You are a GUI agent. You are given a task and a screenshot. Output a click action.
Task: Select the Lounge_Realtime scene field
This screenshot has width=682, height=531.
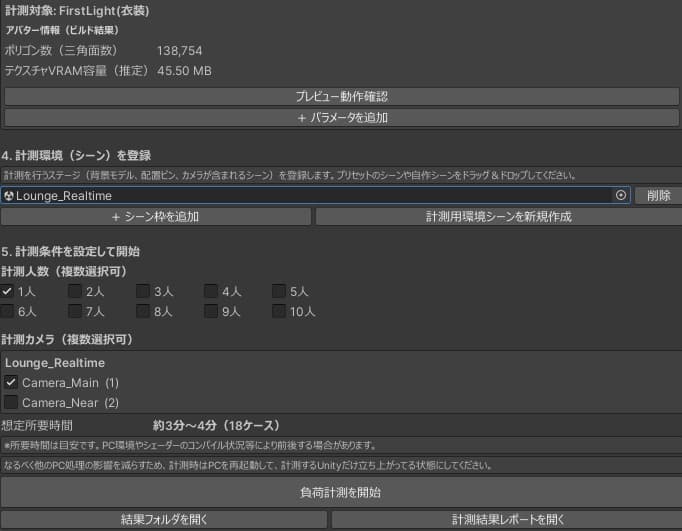tap(315, 196)
